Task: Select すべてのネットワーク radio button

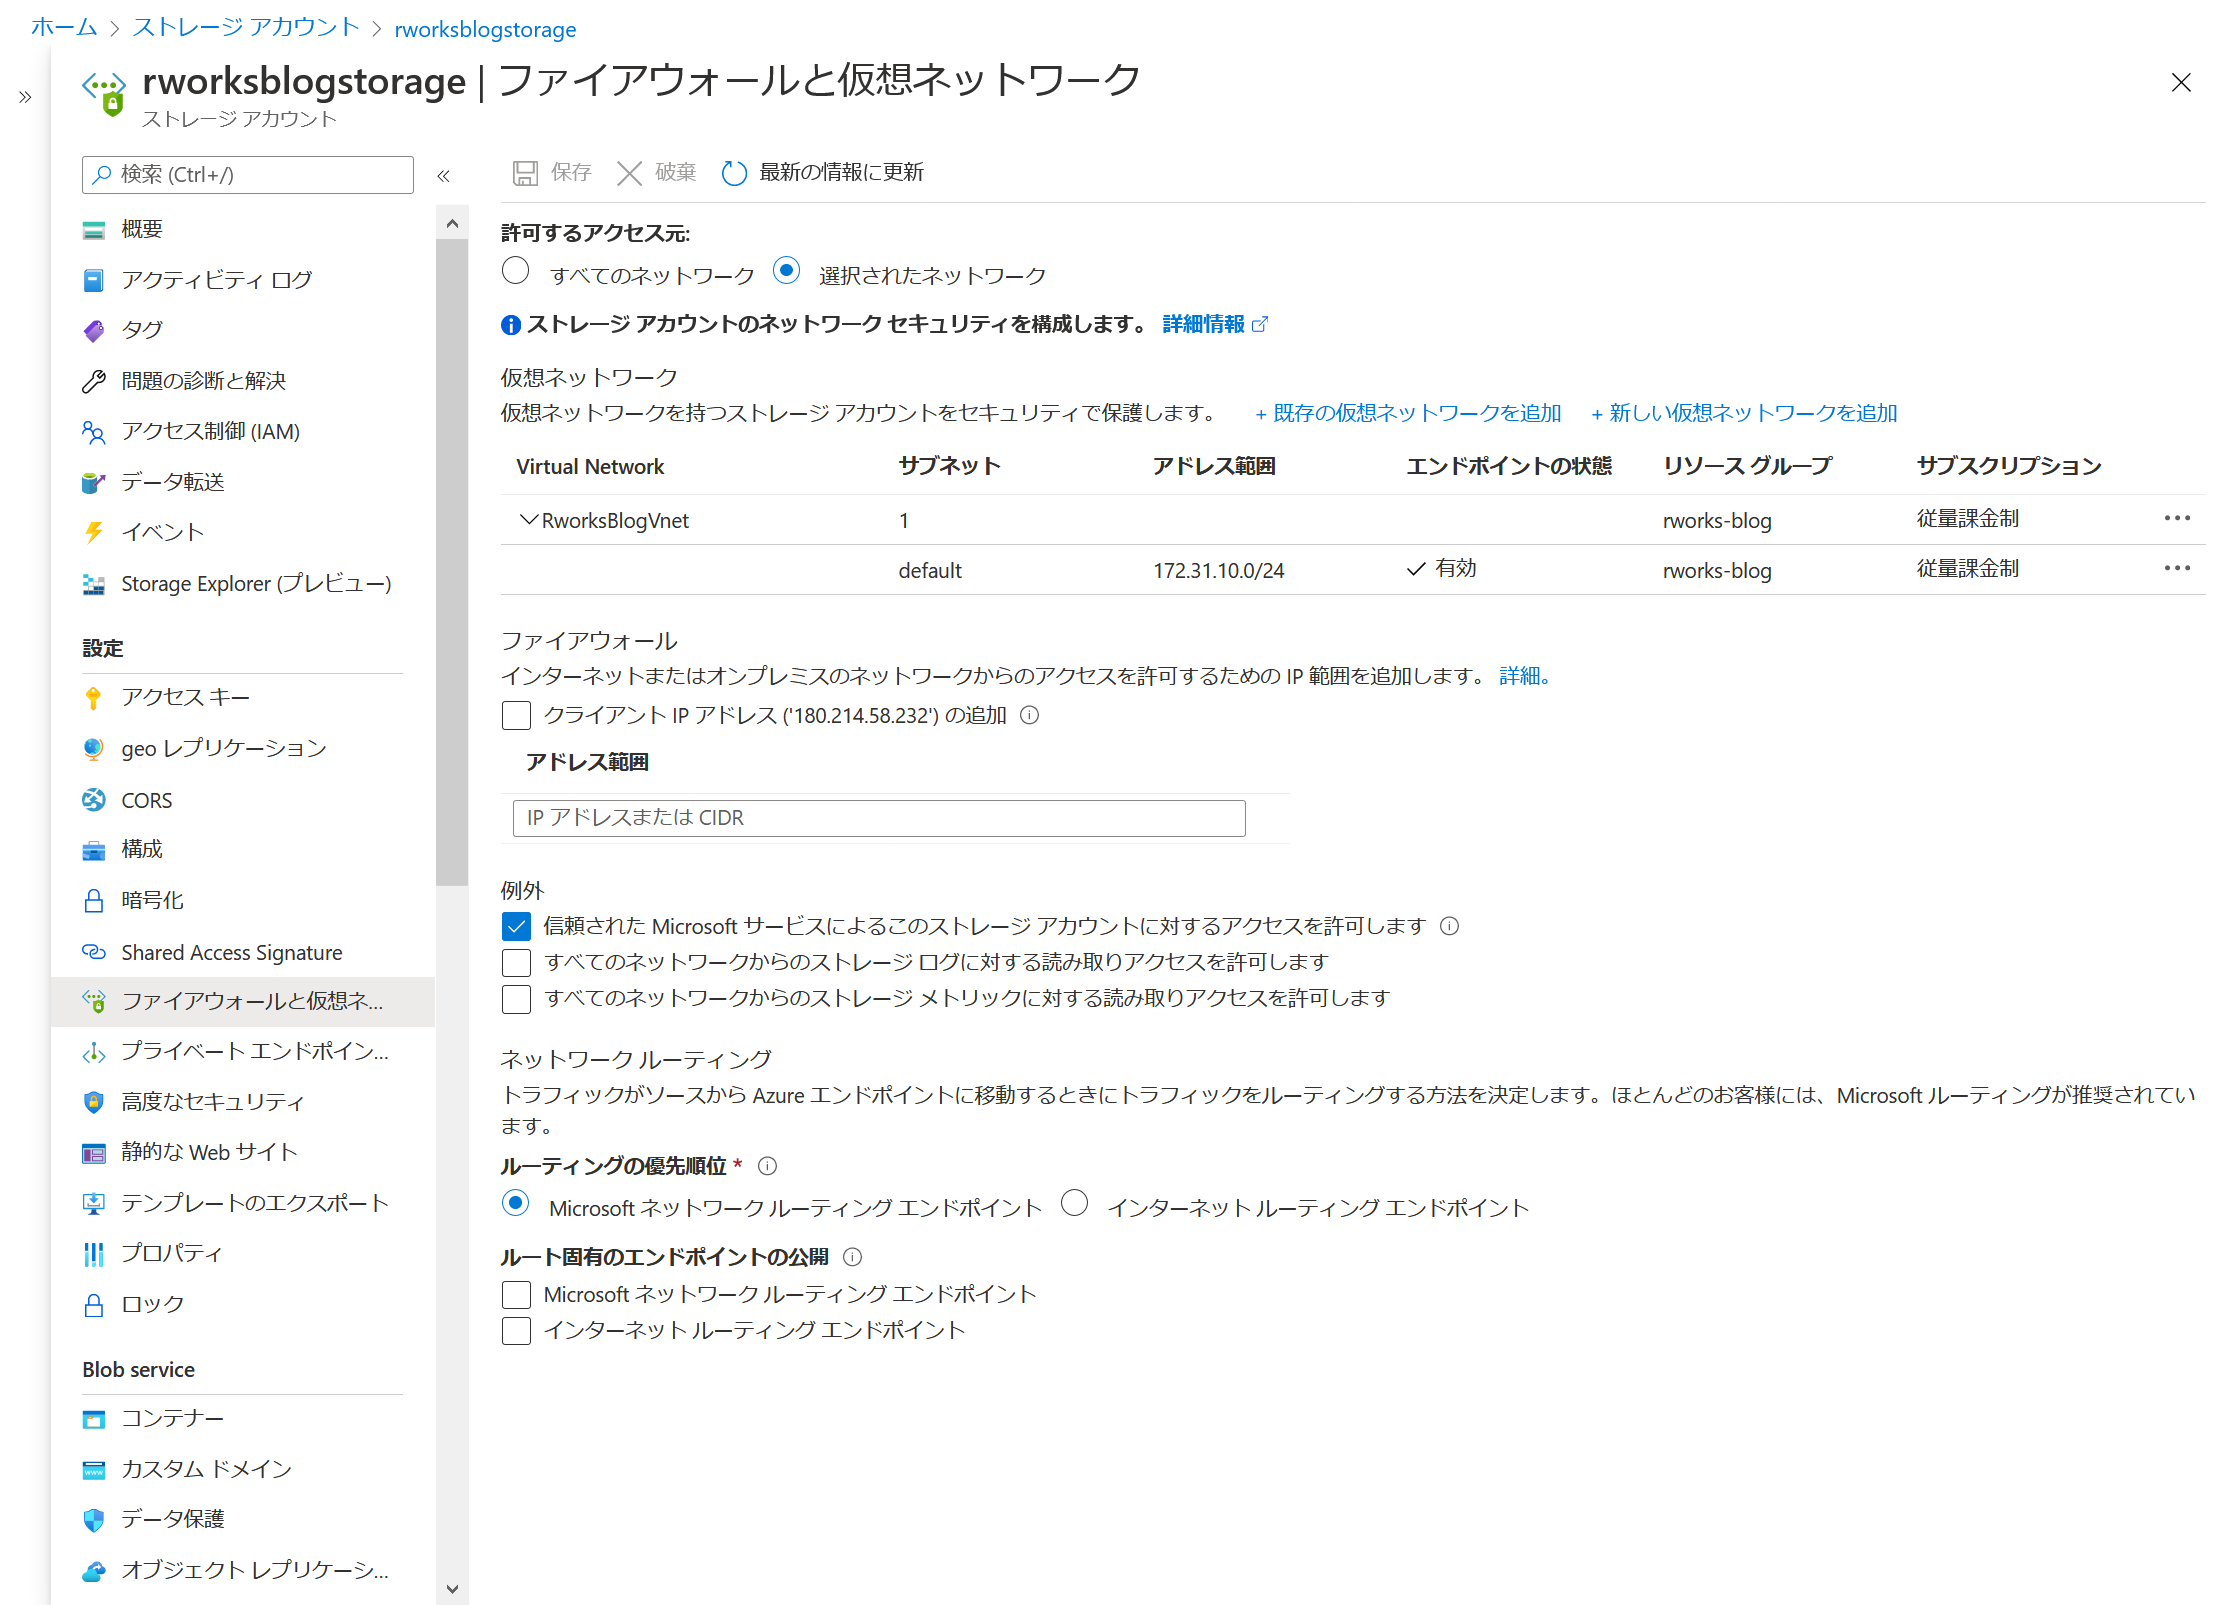Action: [515, 271]
